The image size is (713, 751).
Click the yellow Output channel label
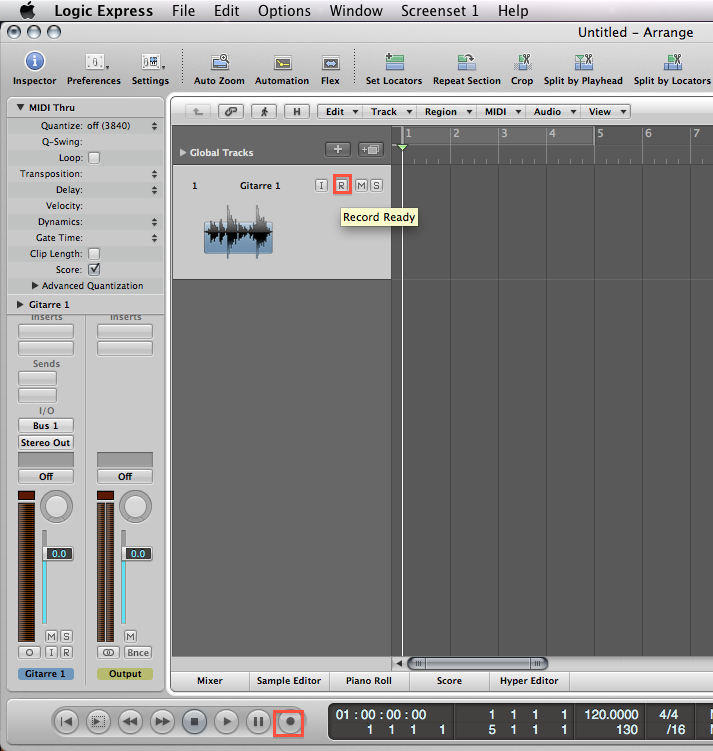point(125,673)
